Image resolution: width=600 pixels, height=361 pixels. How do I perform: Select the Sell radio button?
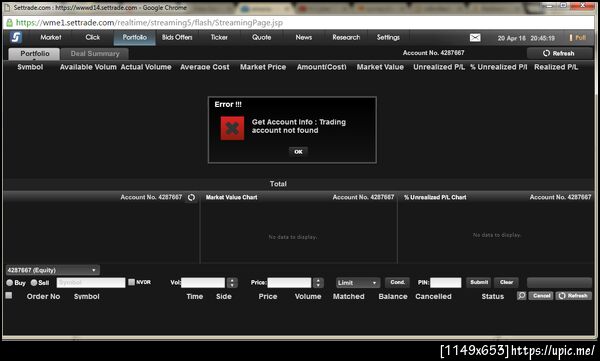(x=34, y=283)
